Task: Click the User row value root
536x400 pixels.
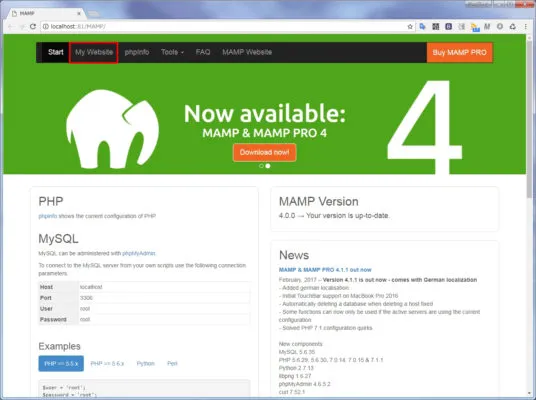Action: (85, 309)
